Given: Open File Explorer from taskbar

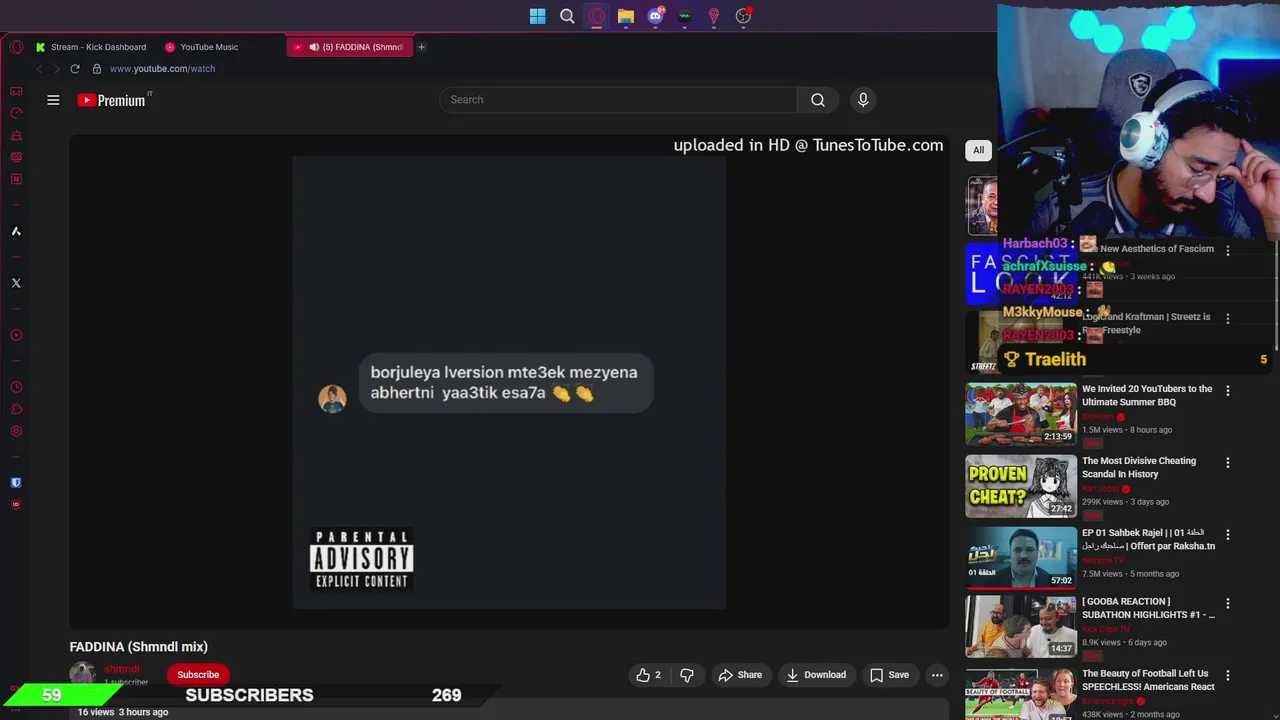Looking at the screenshot, I should click(x=626, y=16).
